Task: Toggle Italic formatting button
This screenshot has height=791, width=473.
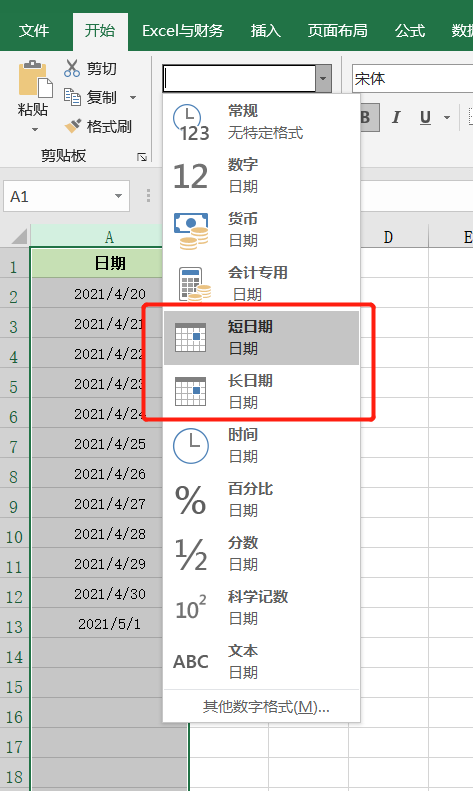Action: 396,118
